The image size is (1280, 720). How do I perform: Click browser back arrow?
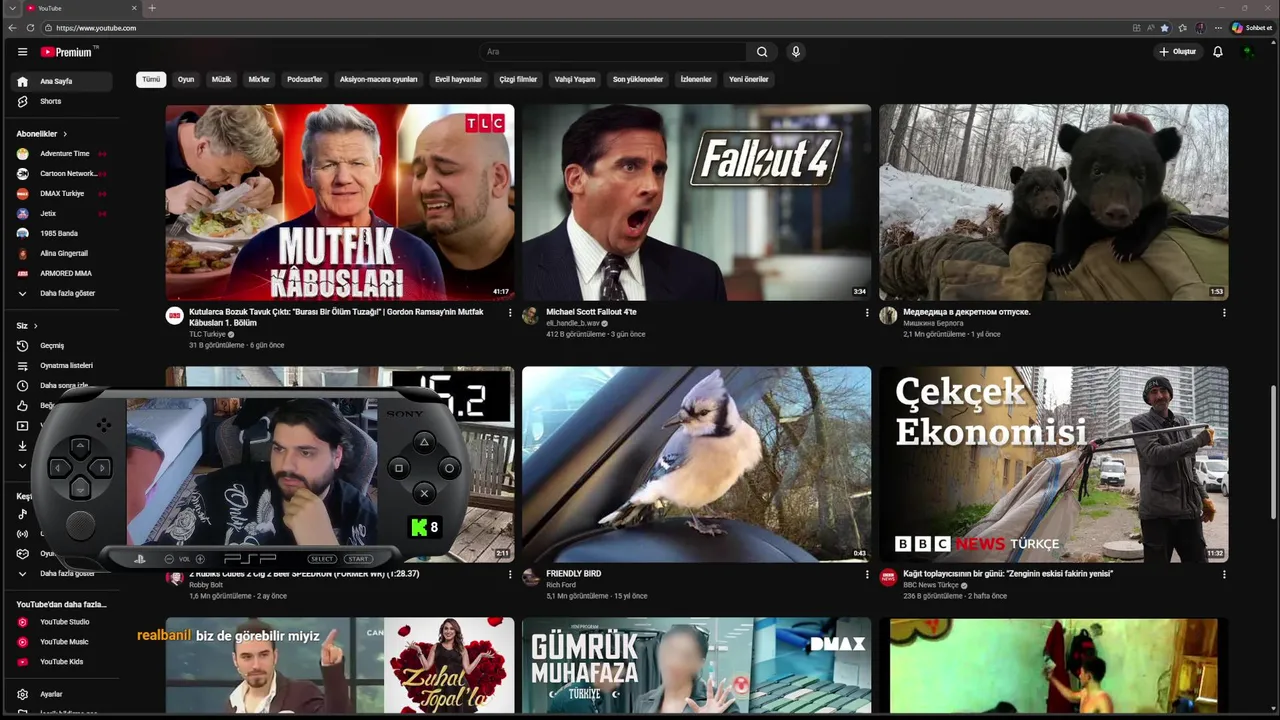[12, 28]
